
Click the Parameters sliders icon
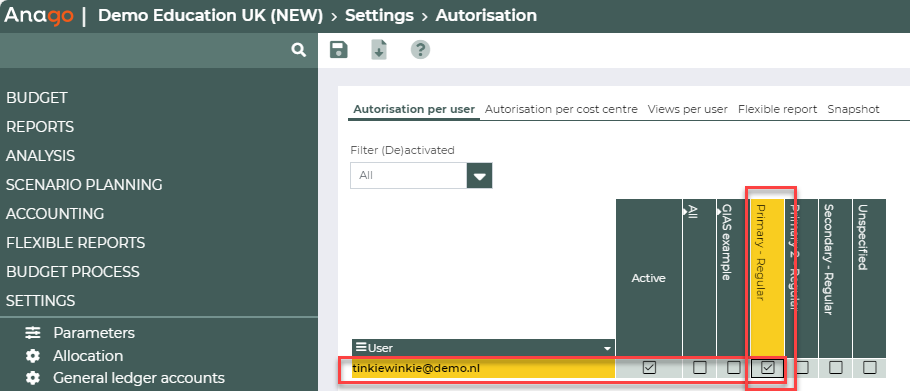[x=33, y=332]
